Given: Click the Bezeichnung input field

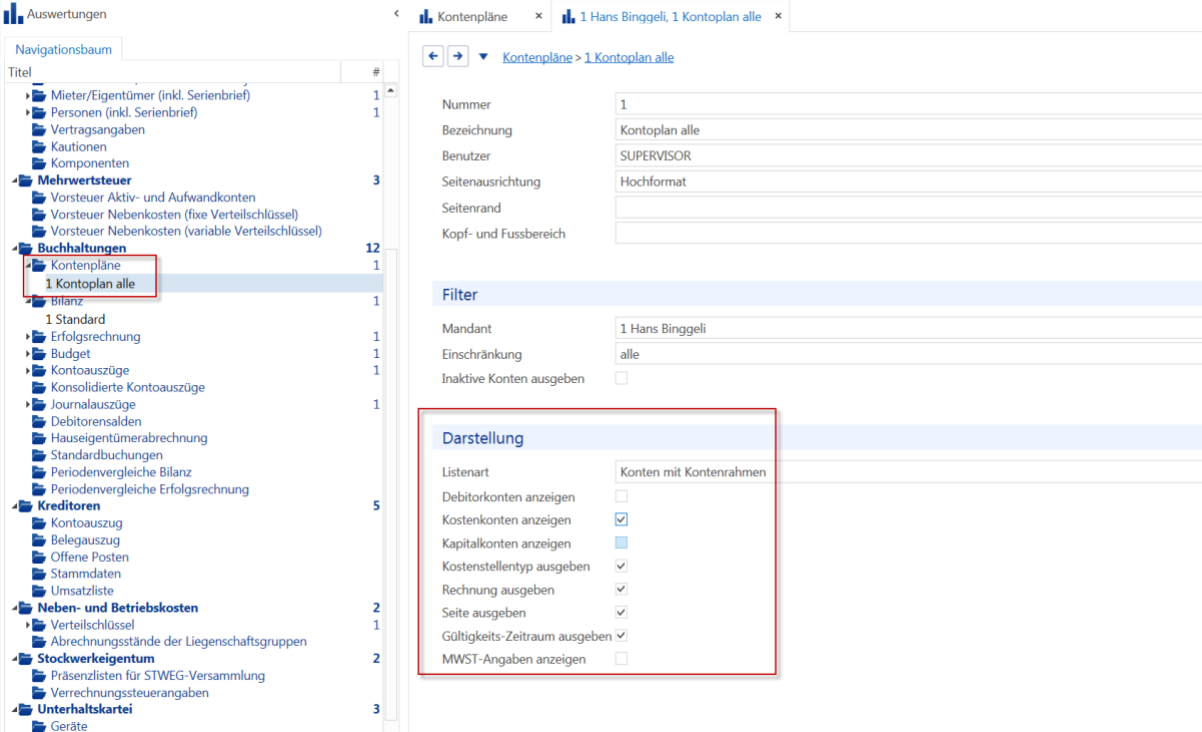Looking at the screenshot, I should click(x=908, y=130).
